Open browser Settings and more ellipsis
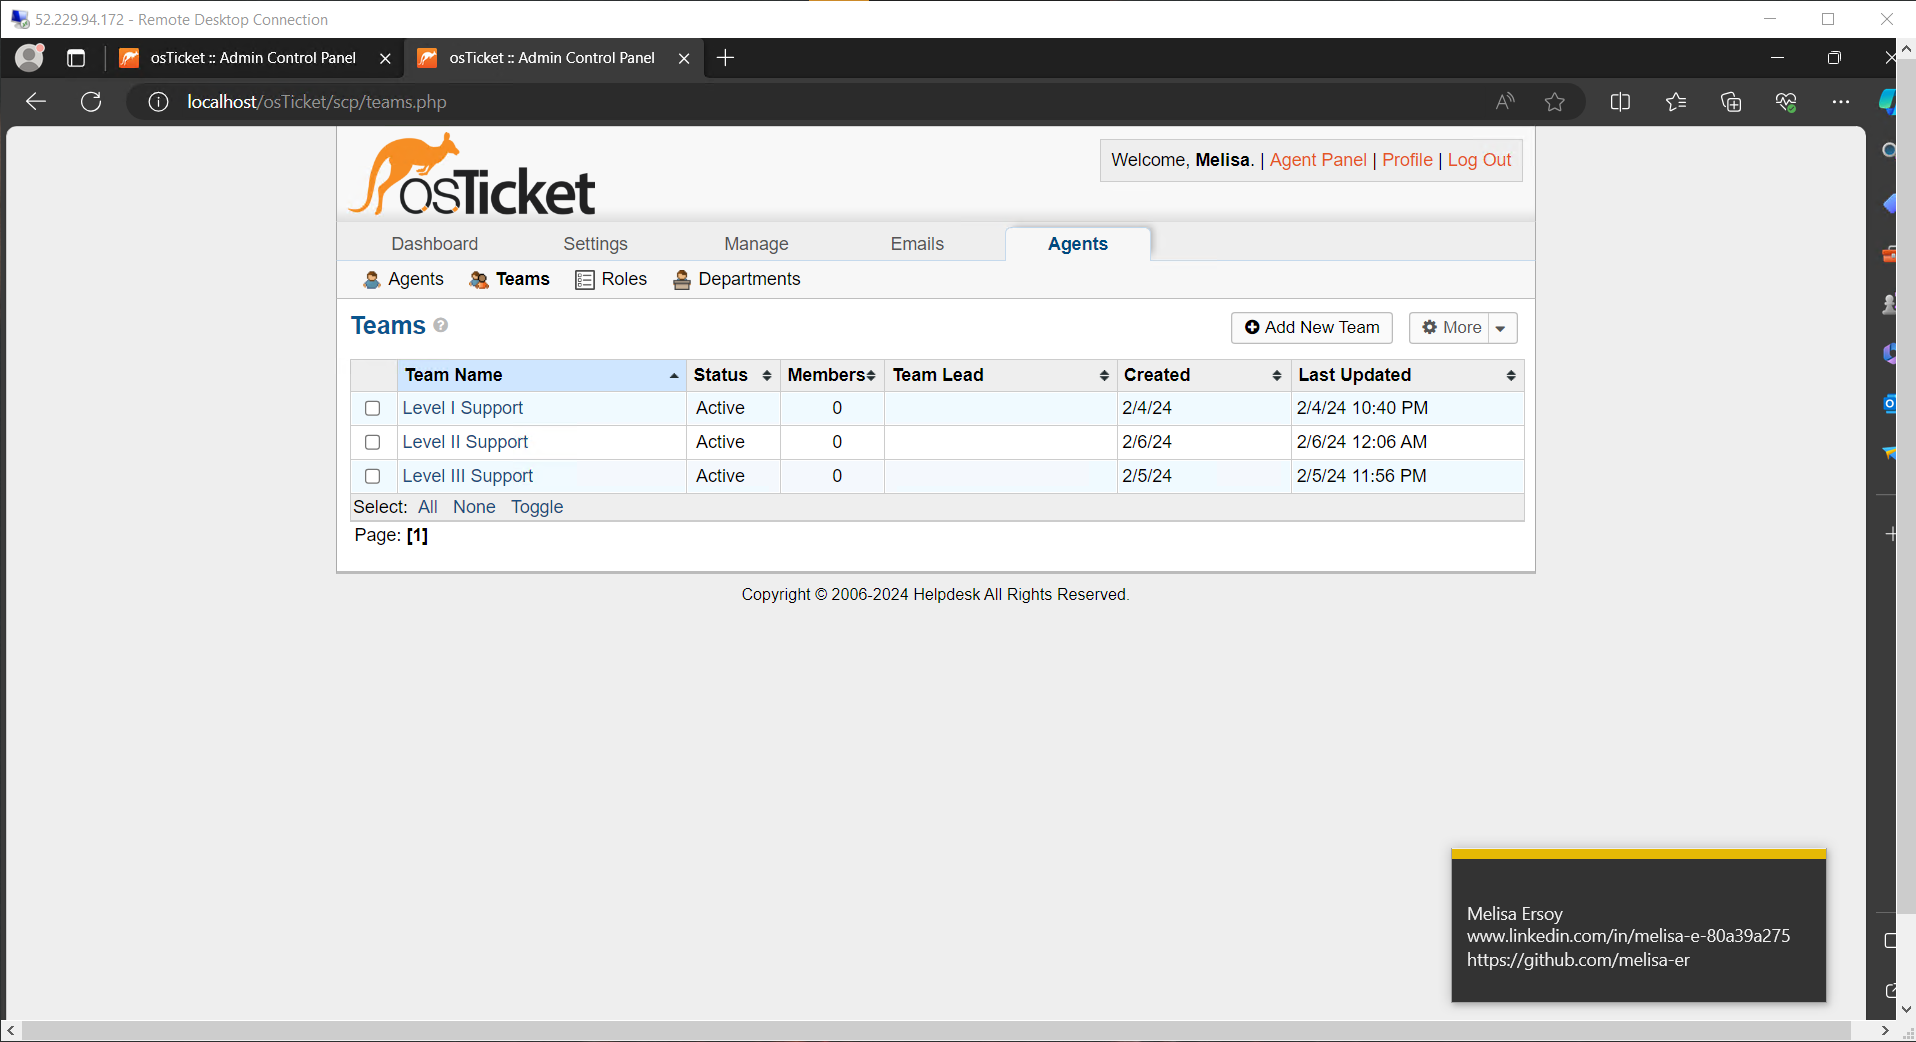The height and width of the screenshot is (1042, 1916). (1841, 102)
